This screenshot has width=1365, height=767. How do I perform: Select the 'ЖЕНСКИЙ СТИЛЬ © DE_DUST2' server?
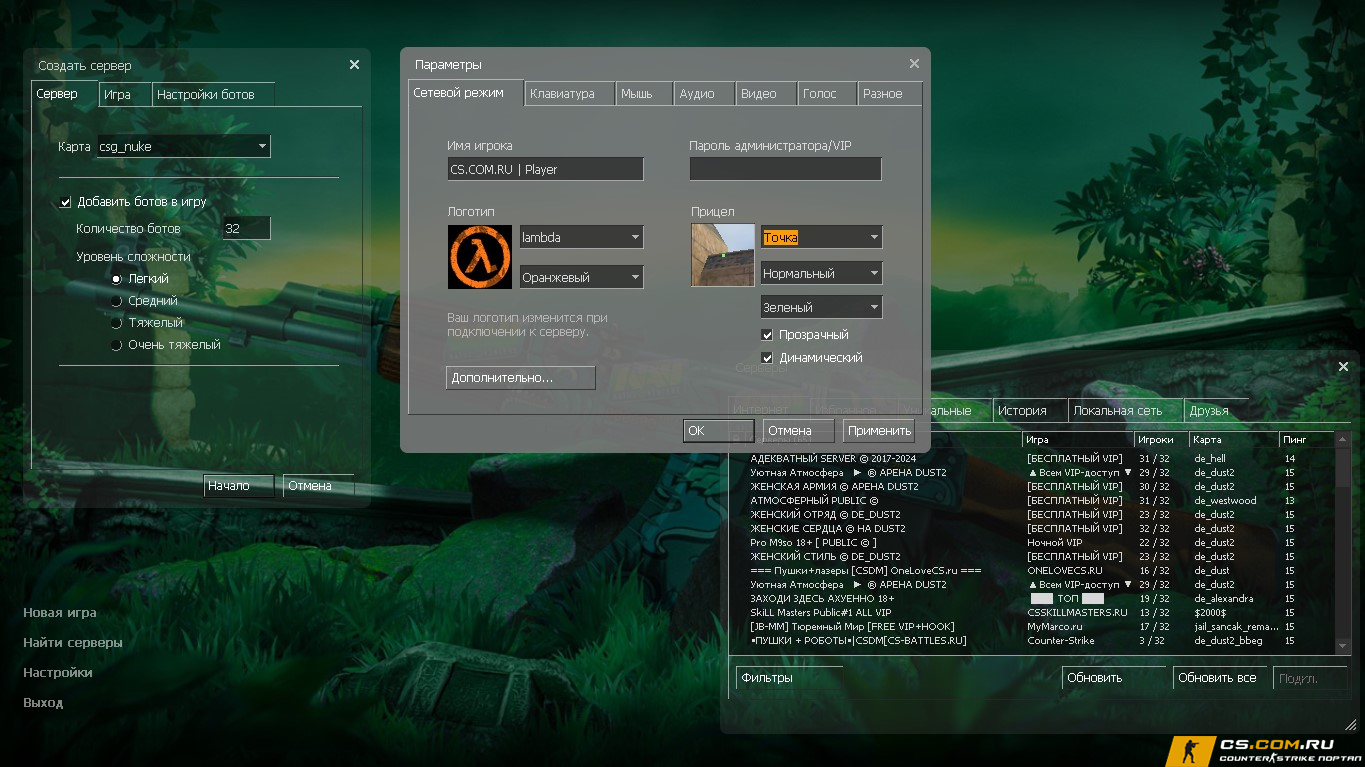click(1035, 557)
